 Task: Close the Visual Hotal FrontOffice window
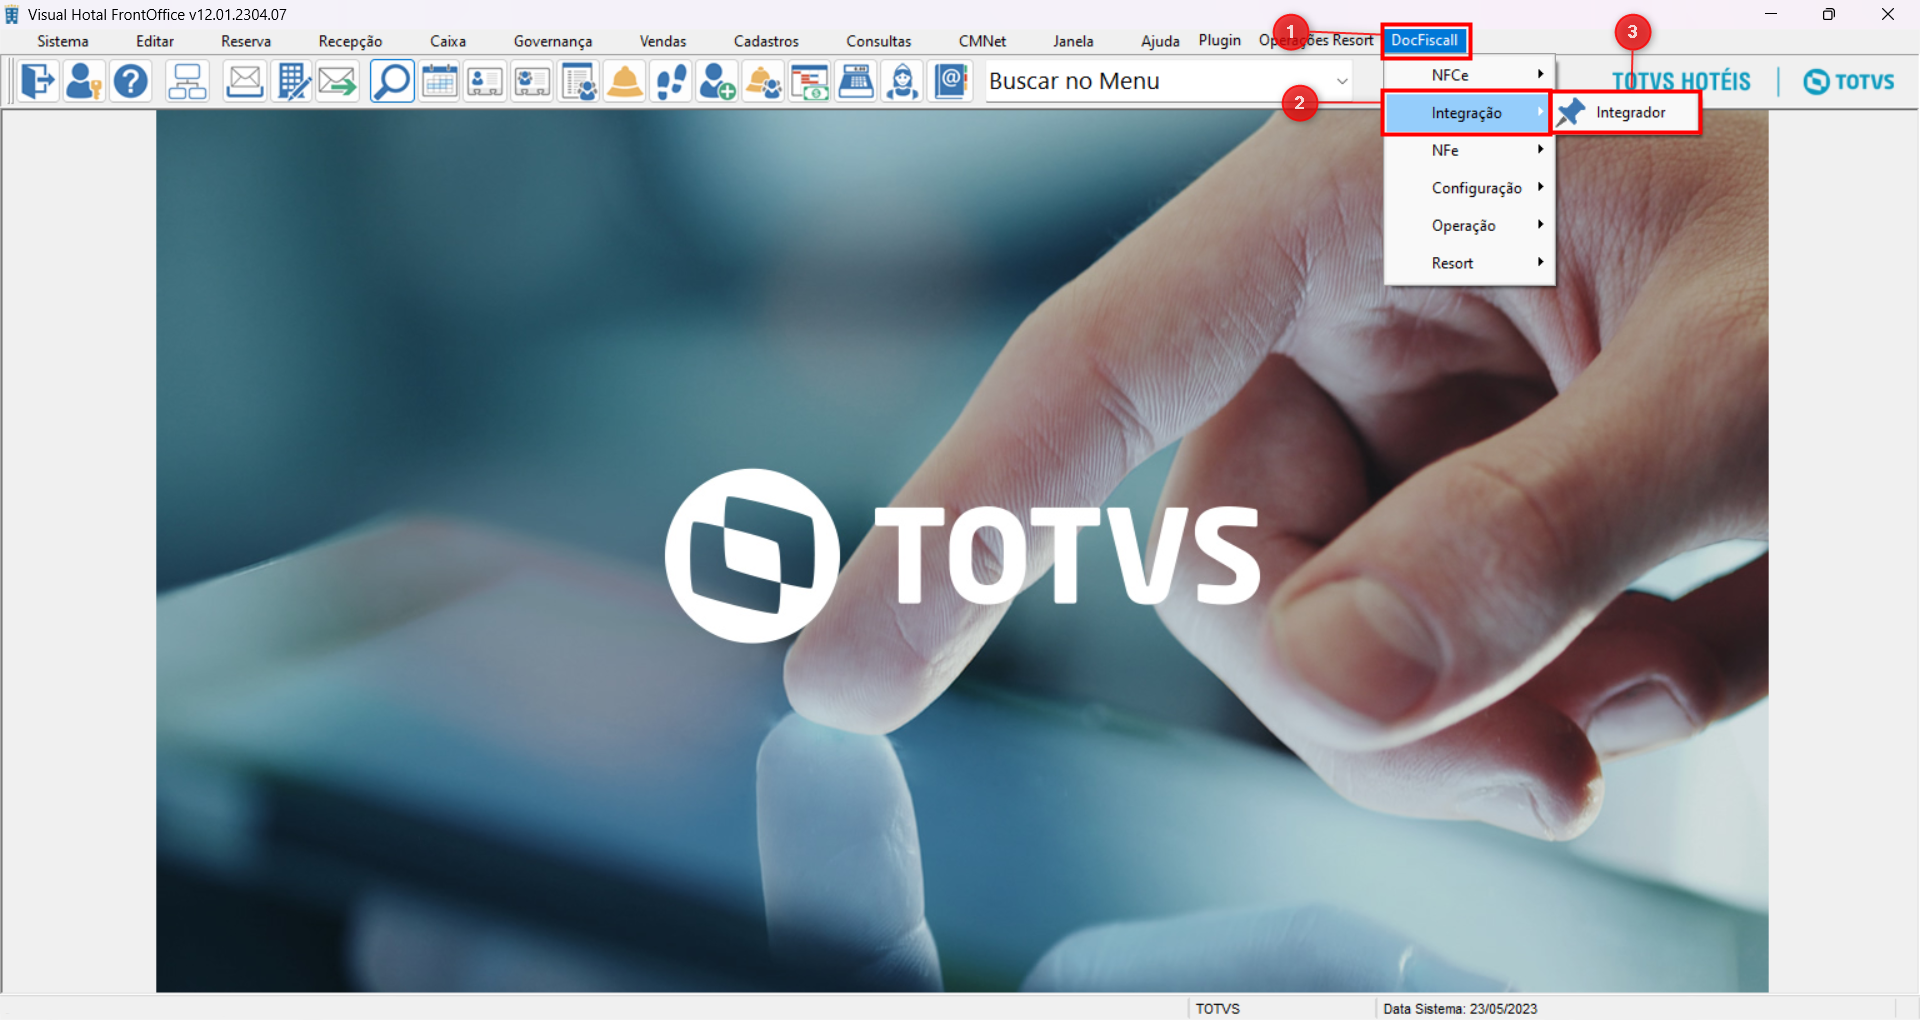[1888, 14]
